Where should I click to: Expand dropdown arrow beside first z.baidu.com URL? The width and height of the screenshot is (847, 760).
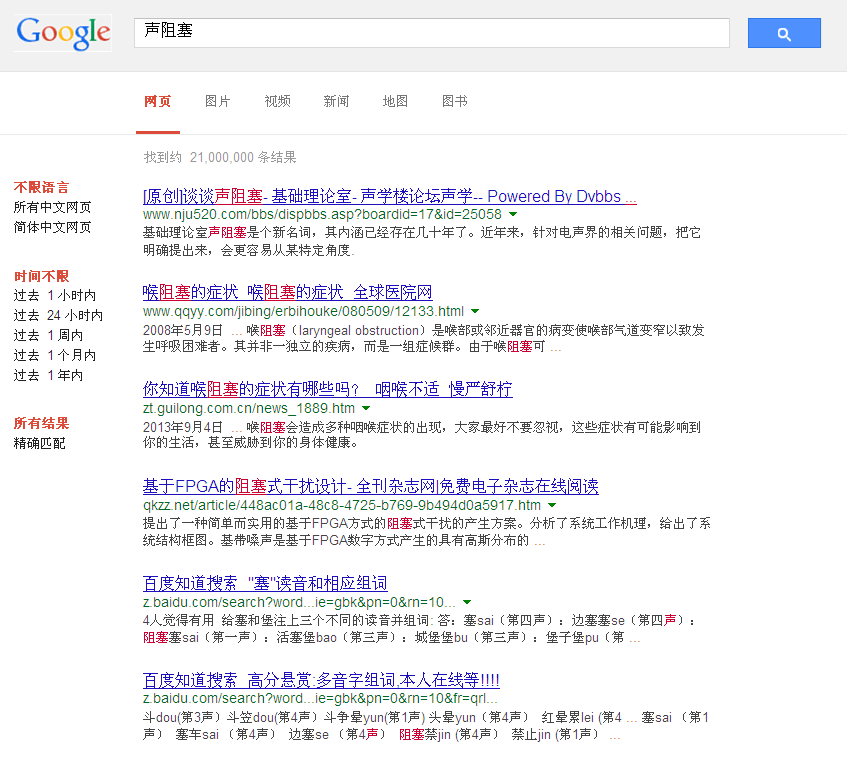coord(467,603)
